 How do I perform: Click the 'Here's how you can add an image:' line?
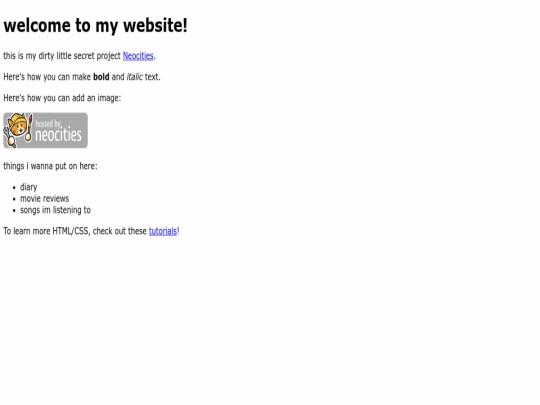[x=62, y=98]
